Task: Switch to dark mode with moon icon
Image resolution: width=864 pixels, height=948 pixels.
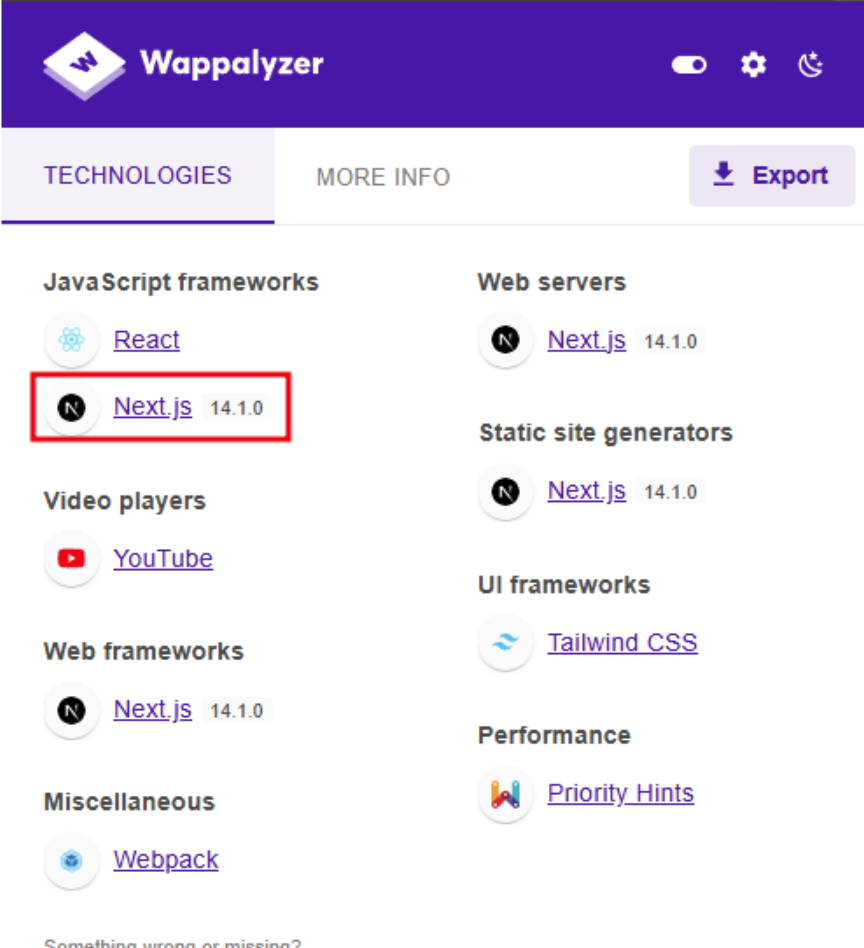Action: pyautogui.click(x=811, y=65)
